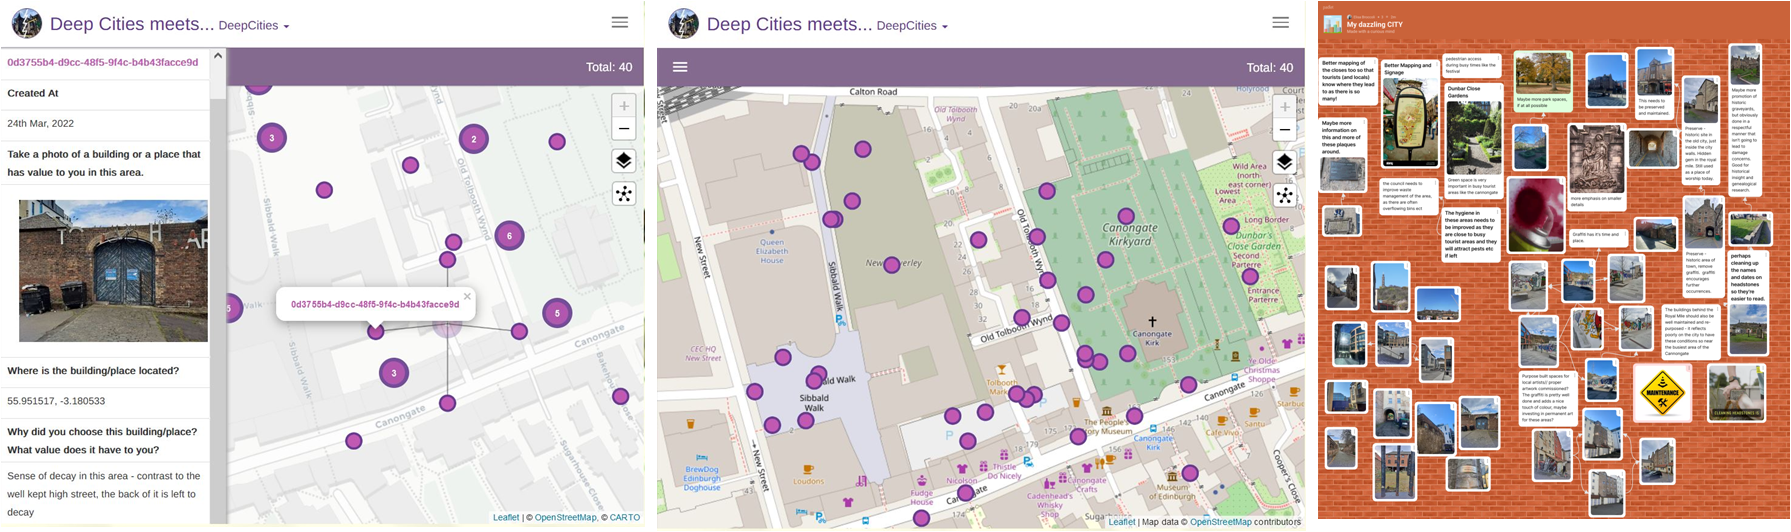
Task: Zoom in on the middle map
Action: [x=1285, y=106]
